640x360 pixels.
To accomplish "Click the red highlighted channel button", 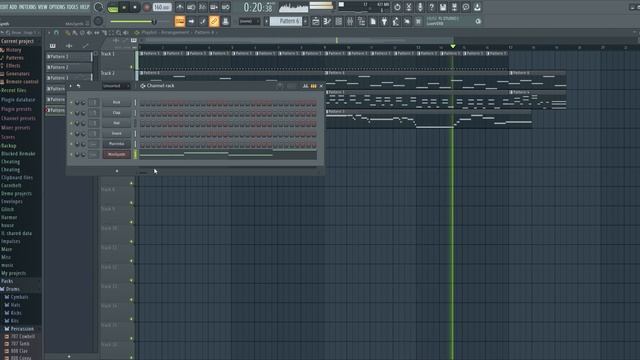I will [116, 154].
